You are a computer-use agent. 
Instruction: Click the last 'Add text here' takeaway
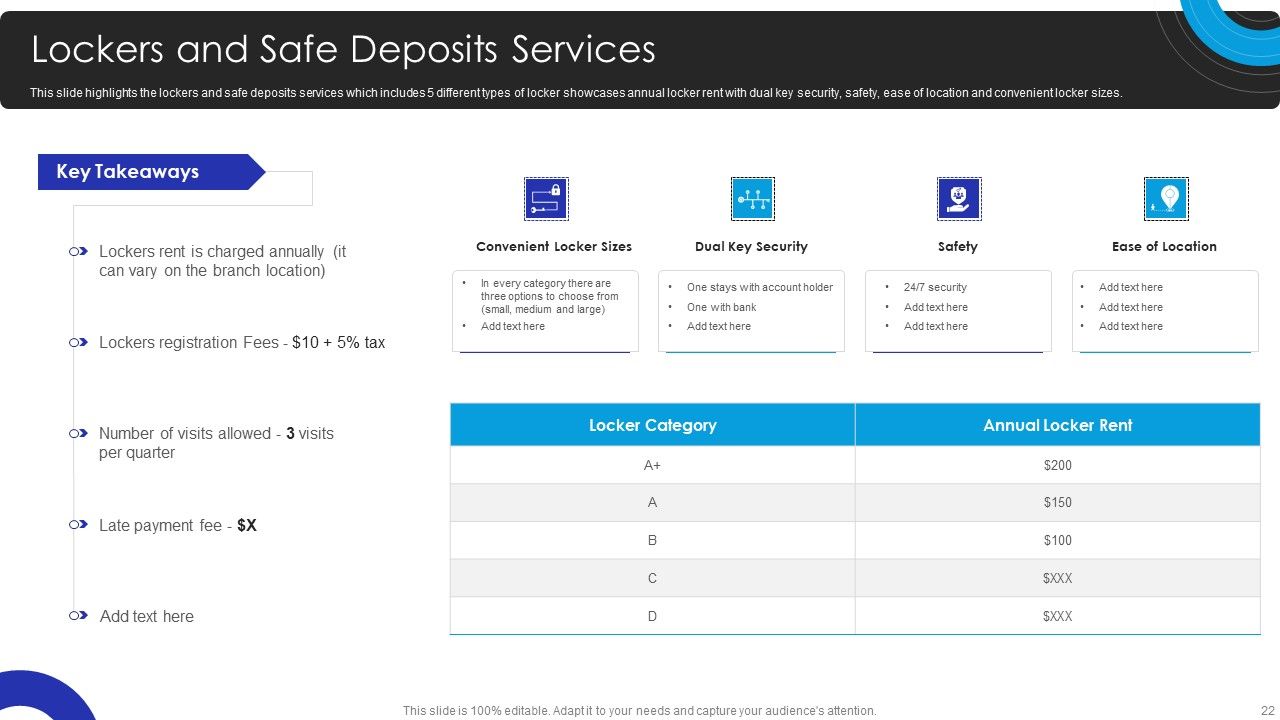tap(147, 617)
